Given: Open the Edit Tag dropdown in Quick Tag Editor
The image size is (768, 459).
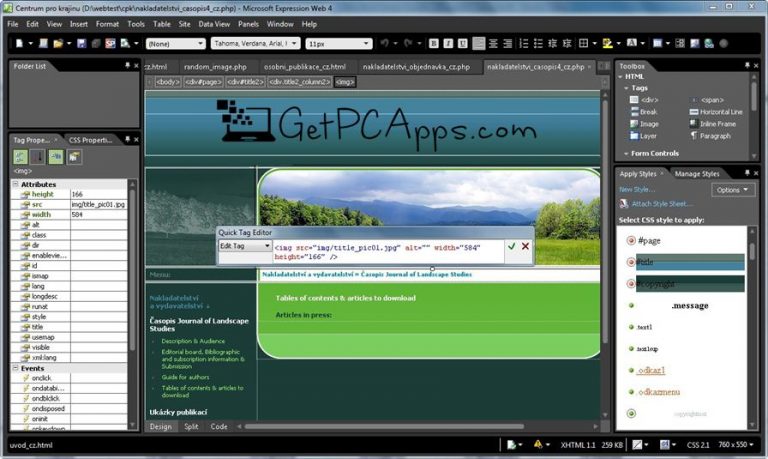Looking at the screenshot, I should (244, 246).
